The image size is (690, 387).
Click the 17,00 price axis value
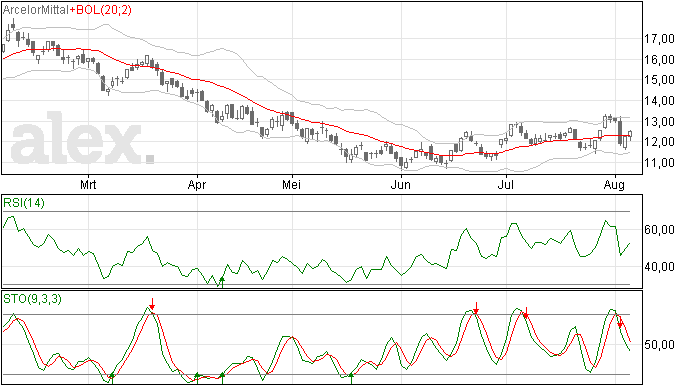[660, 39]
